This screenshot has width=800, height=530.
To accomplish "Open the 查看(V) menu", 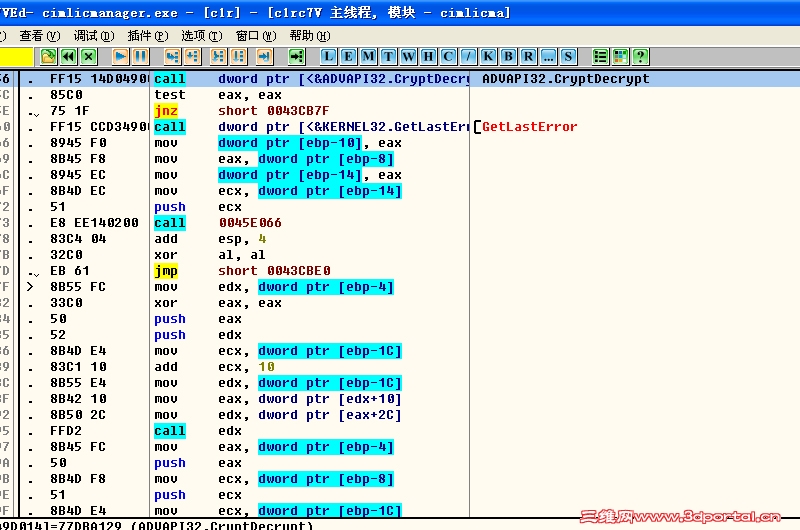I will pos(40,36).
